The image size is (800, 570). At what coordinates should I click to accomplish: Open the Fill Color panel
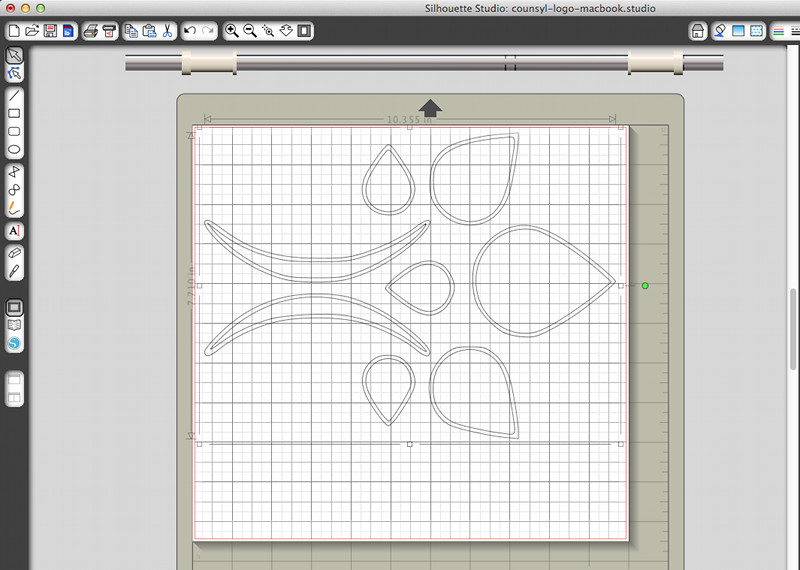[x=719, y=31]
